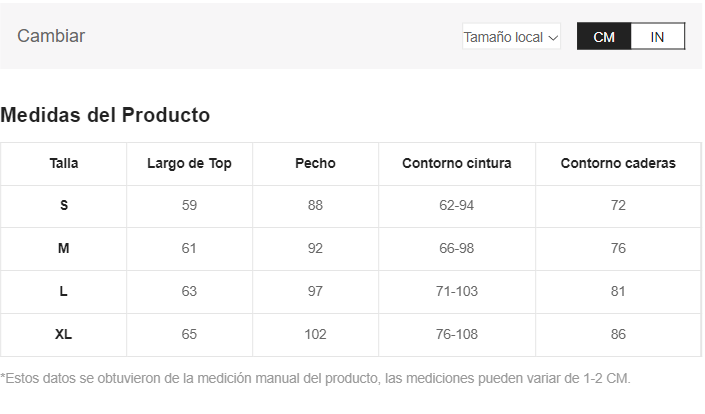This screenshot has height=414, width=705.
Task: Select the size L row label
Action: pos(64,291)
